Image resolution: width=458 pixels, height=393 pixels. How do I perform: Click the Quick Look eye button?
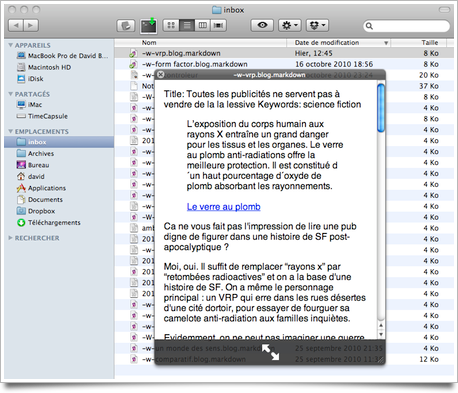[262, 25]
